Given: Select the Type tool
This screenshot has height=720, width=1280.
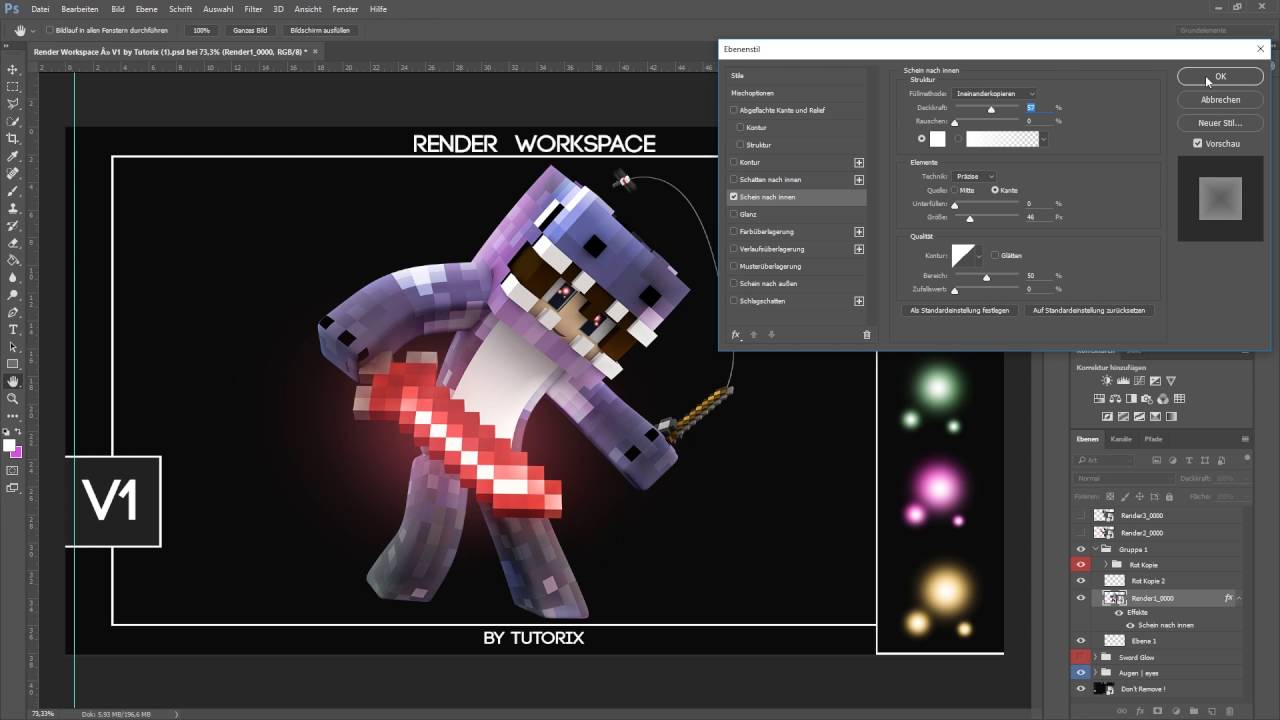Looking at the screenshot, I should pyautogui.click(x=13, y=329).
